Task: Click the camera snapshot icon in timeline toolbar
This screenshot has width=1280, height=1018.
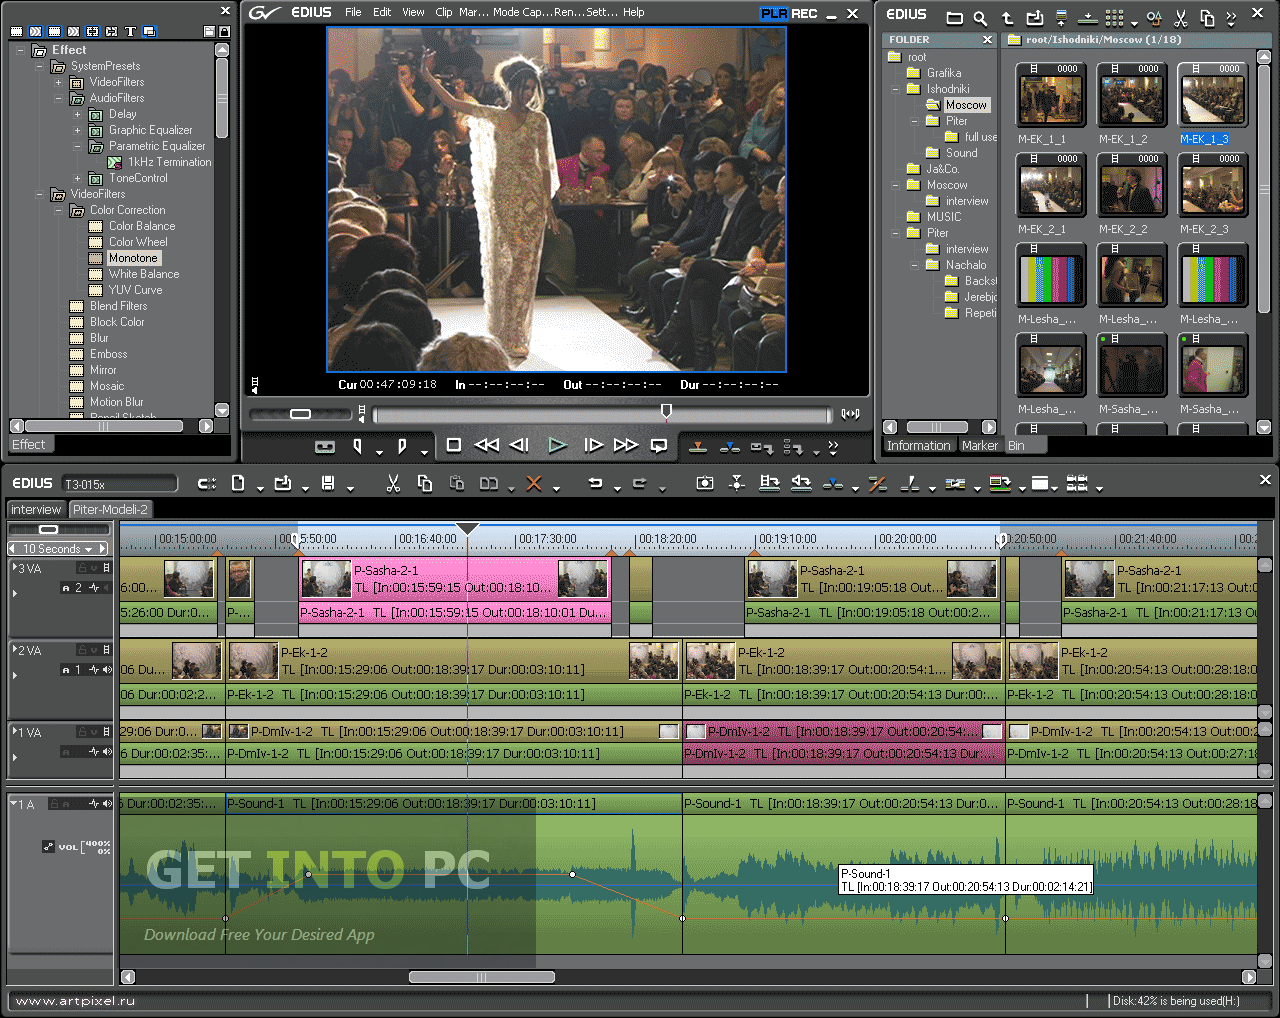Action: click(x=705, y=484)
